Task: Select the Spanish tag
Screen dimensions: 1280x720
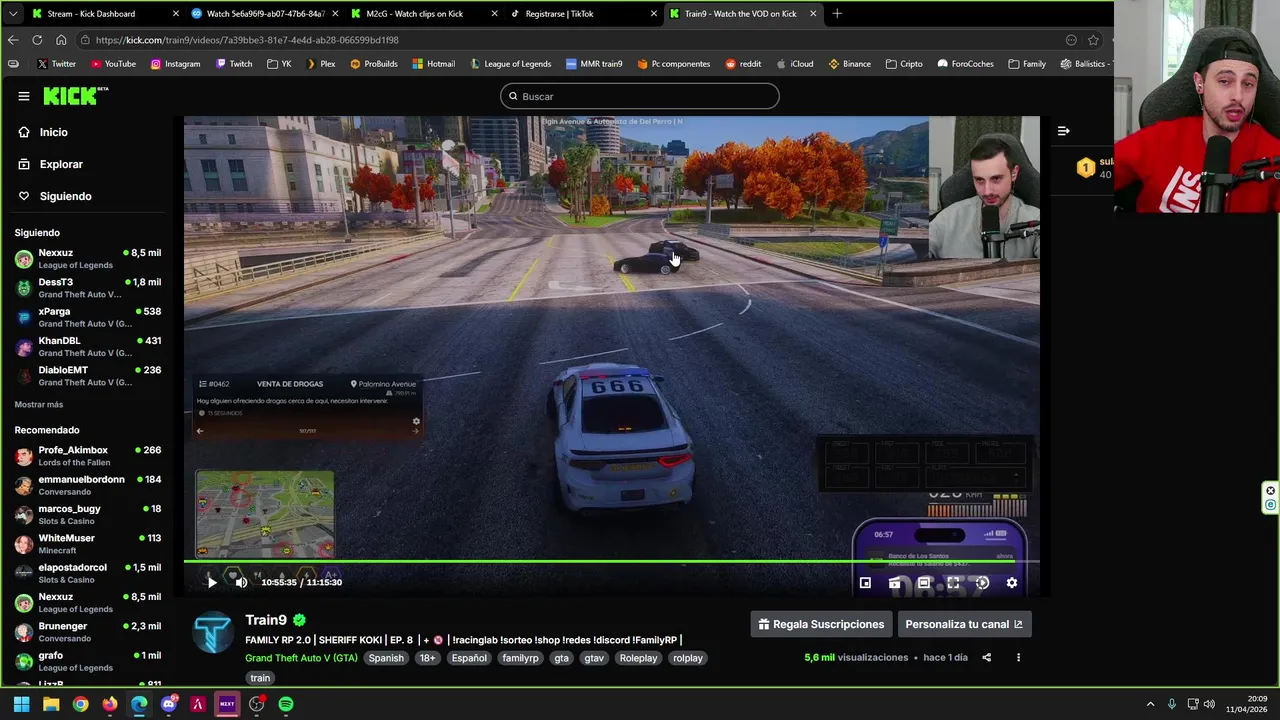Action: [386, 658]
